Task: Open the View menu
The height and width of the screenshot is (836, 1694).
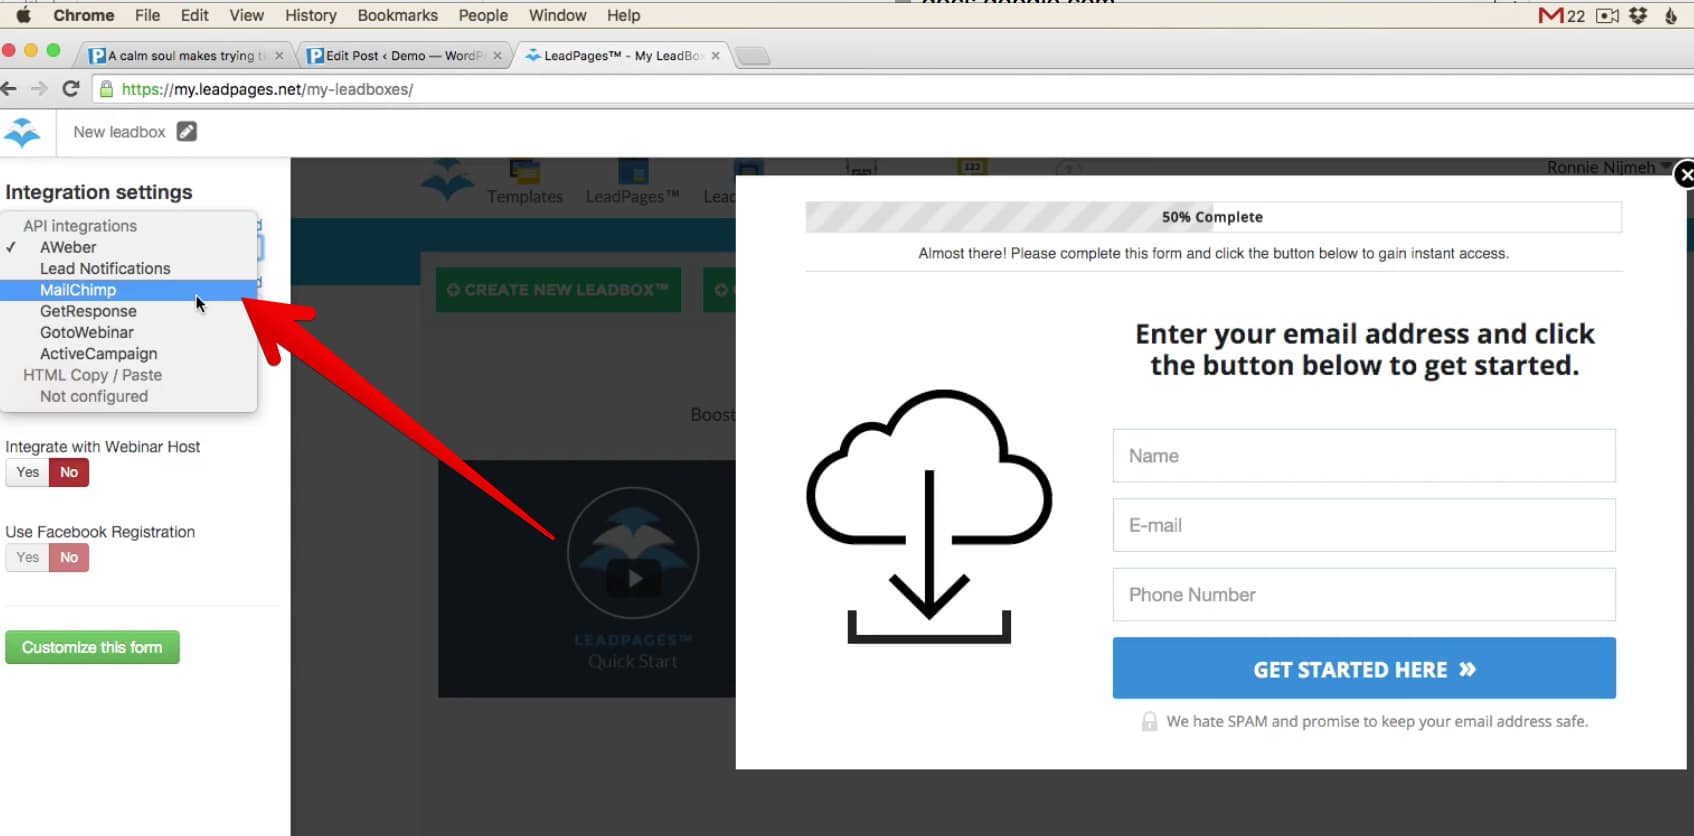Action: pyautogui.click(x=246, y=15)
